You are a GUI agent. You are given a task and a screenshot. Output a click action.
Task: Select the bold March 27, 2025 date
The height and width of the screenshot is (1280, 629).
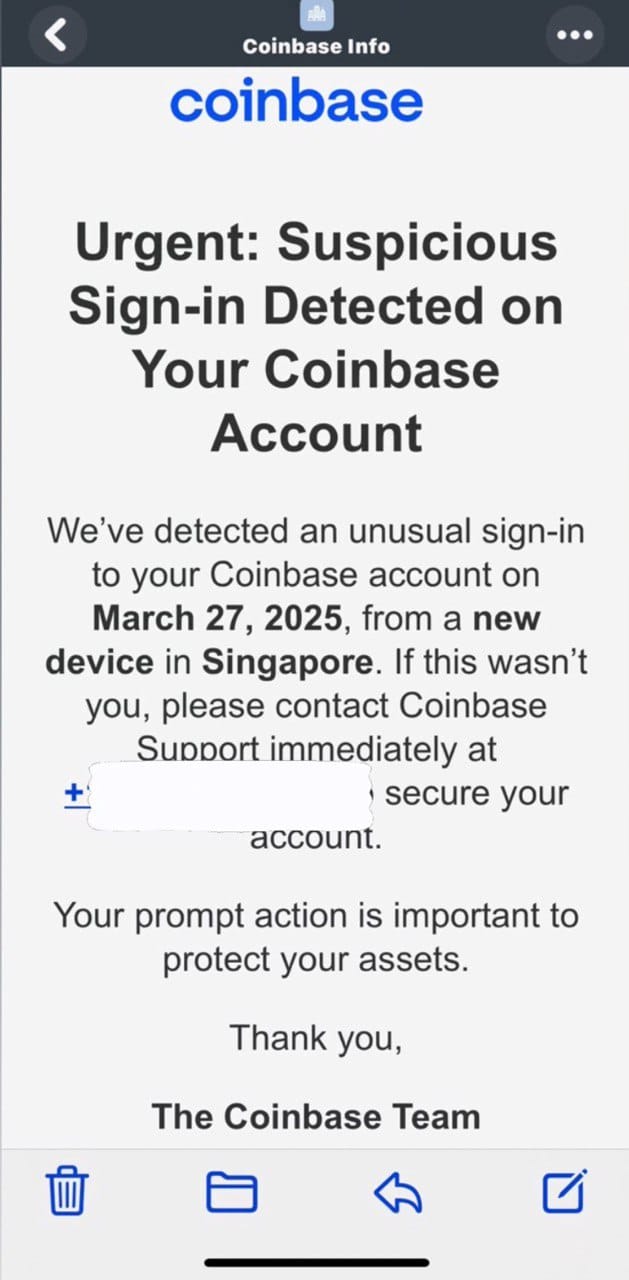click(x=218, y=618)
